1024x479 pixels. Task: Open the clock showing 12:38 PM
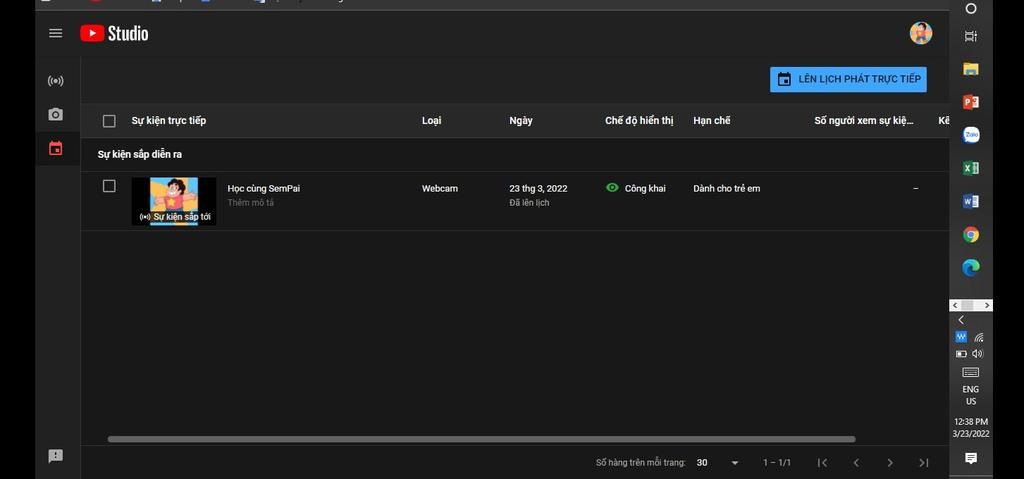click(x=971, y=427)
